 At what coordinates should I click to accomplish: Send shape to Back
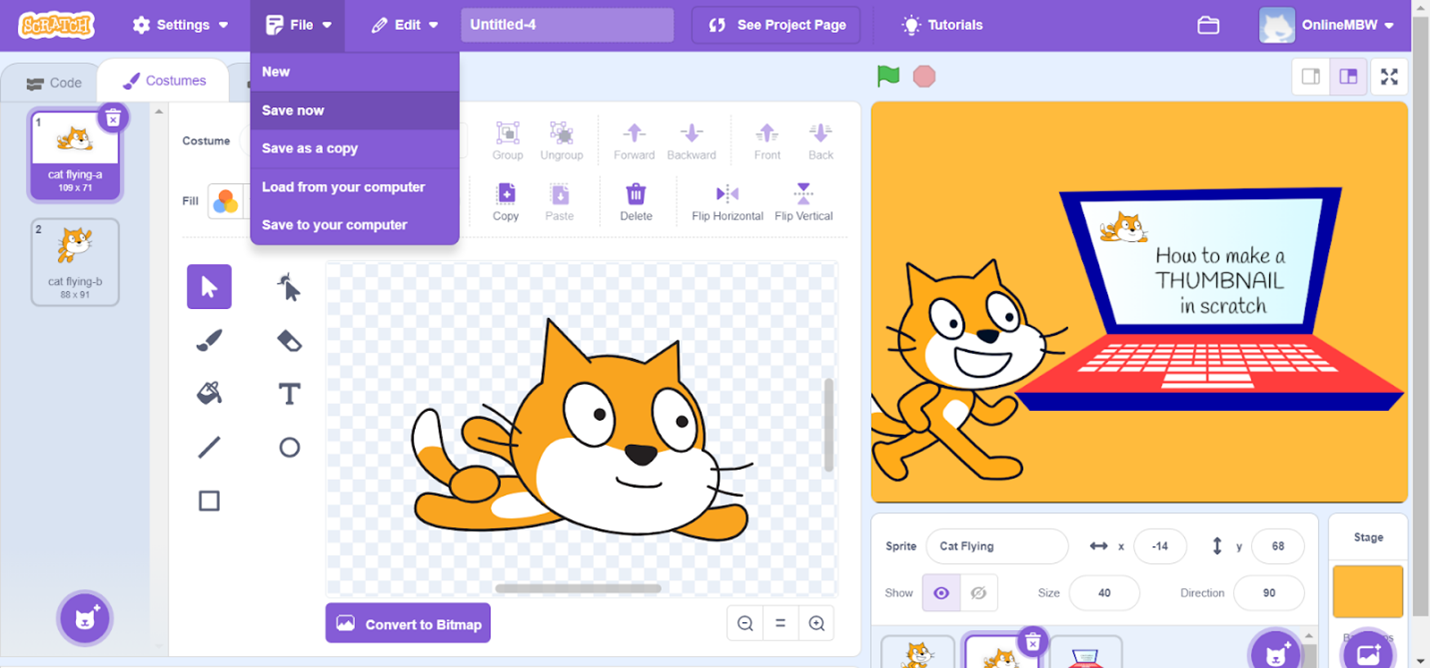click(821, 140)
